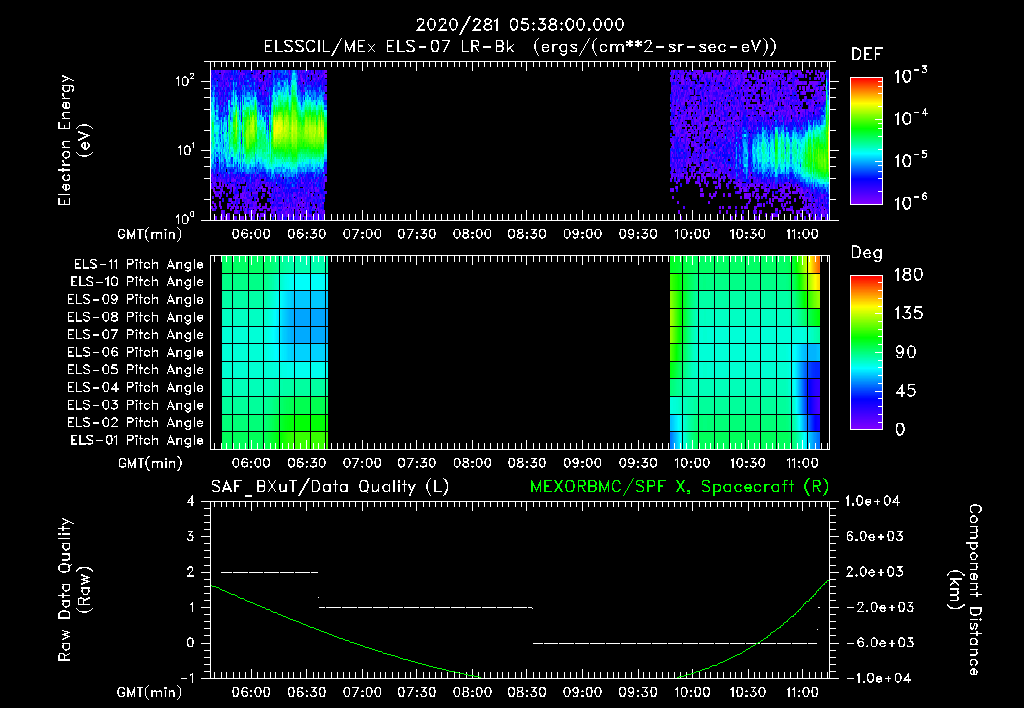Screen dimensions: 1024x708
Task: Select the ELS-07 Pitch Angle row label
Action: [x=135, y=334]
